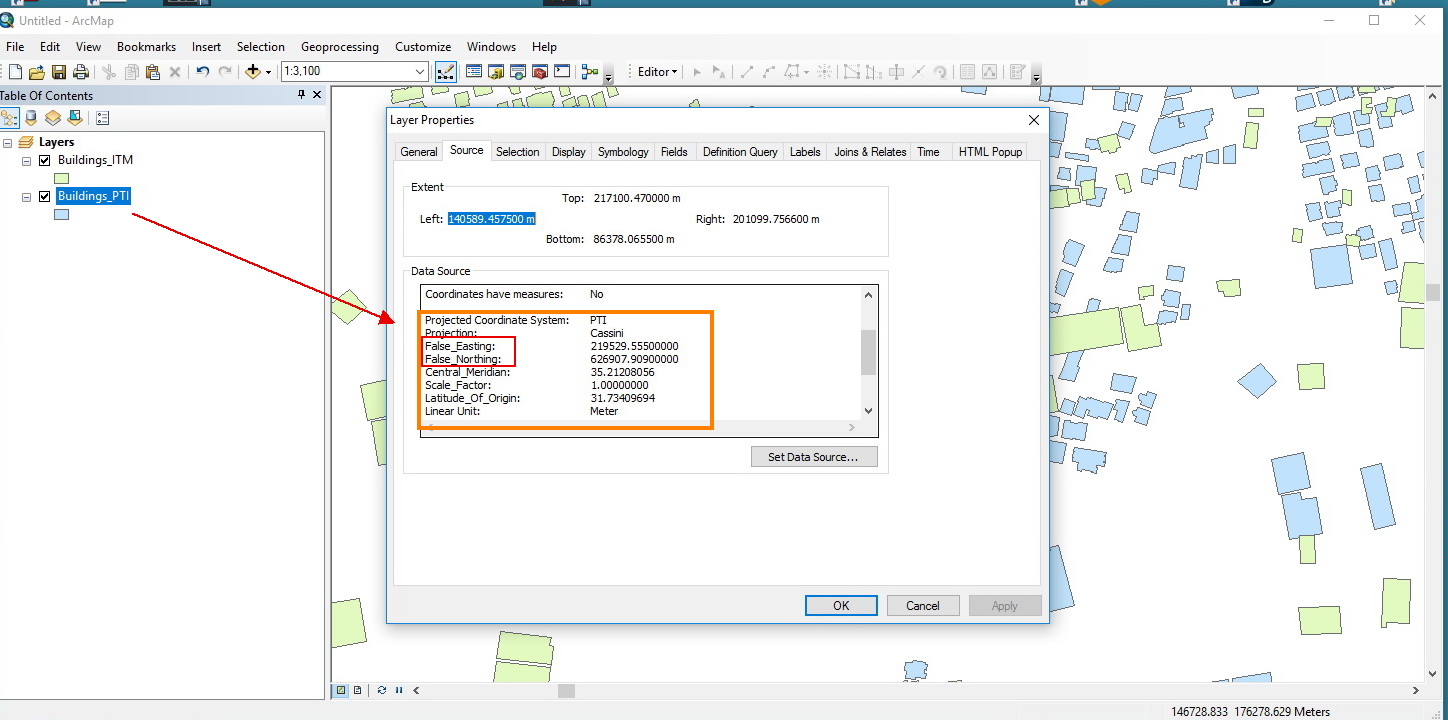Viewport: 1448px width, 720px height.
Task: Open the Editor dropdown menu
Action: (x=657, y=72)
